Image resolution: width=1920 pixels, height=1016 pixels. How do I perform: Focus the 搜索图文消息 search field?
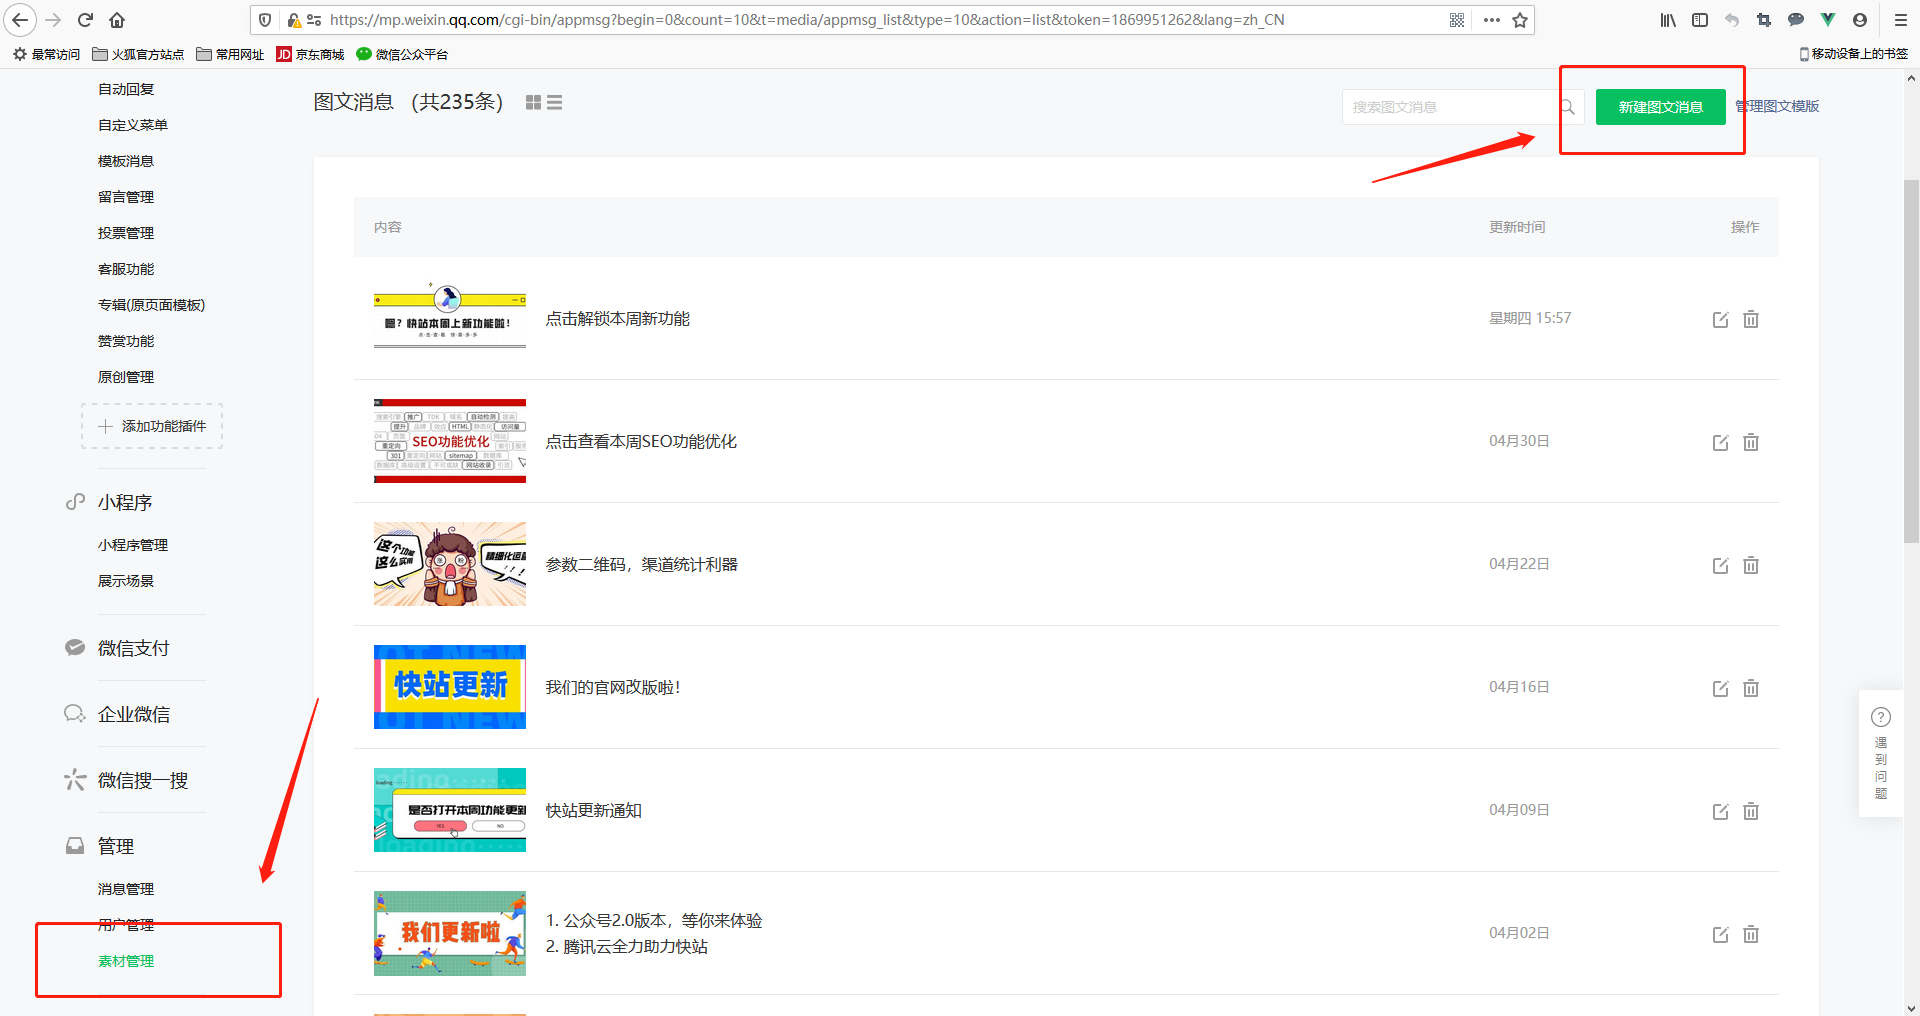(x=1450, y=107)
